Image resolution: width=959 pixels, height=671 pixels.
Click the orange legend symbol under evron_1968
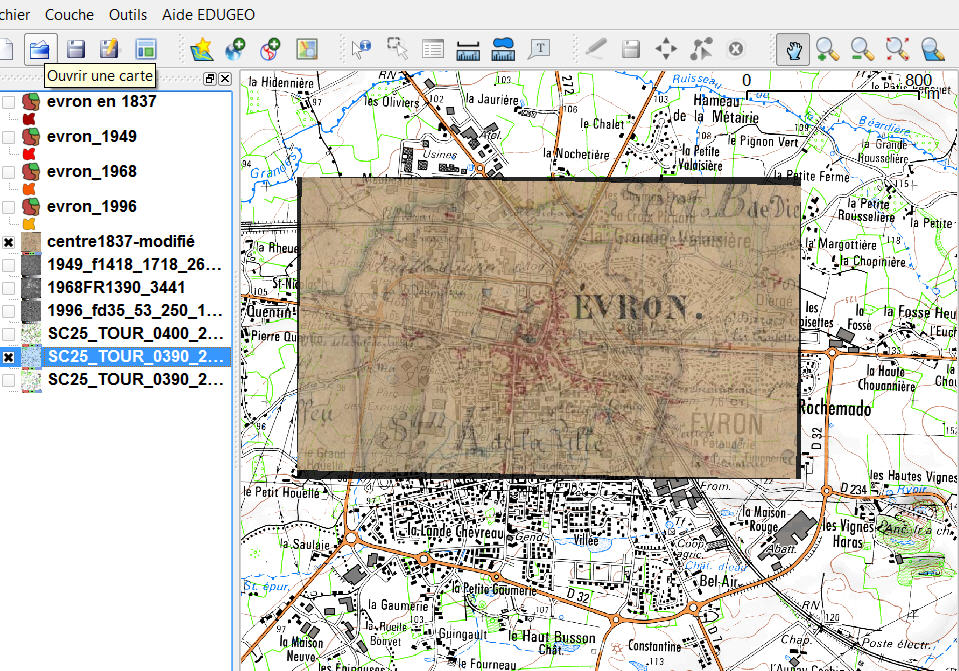coord(29,189)
